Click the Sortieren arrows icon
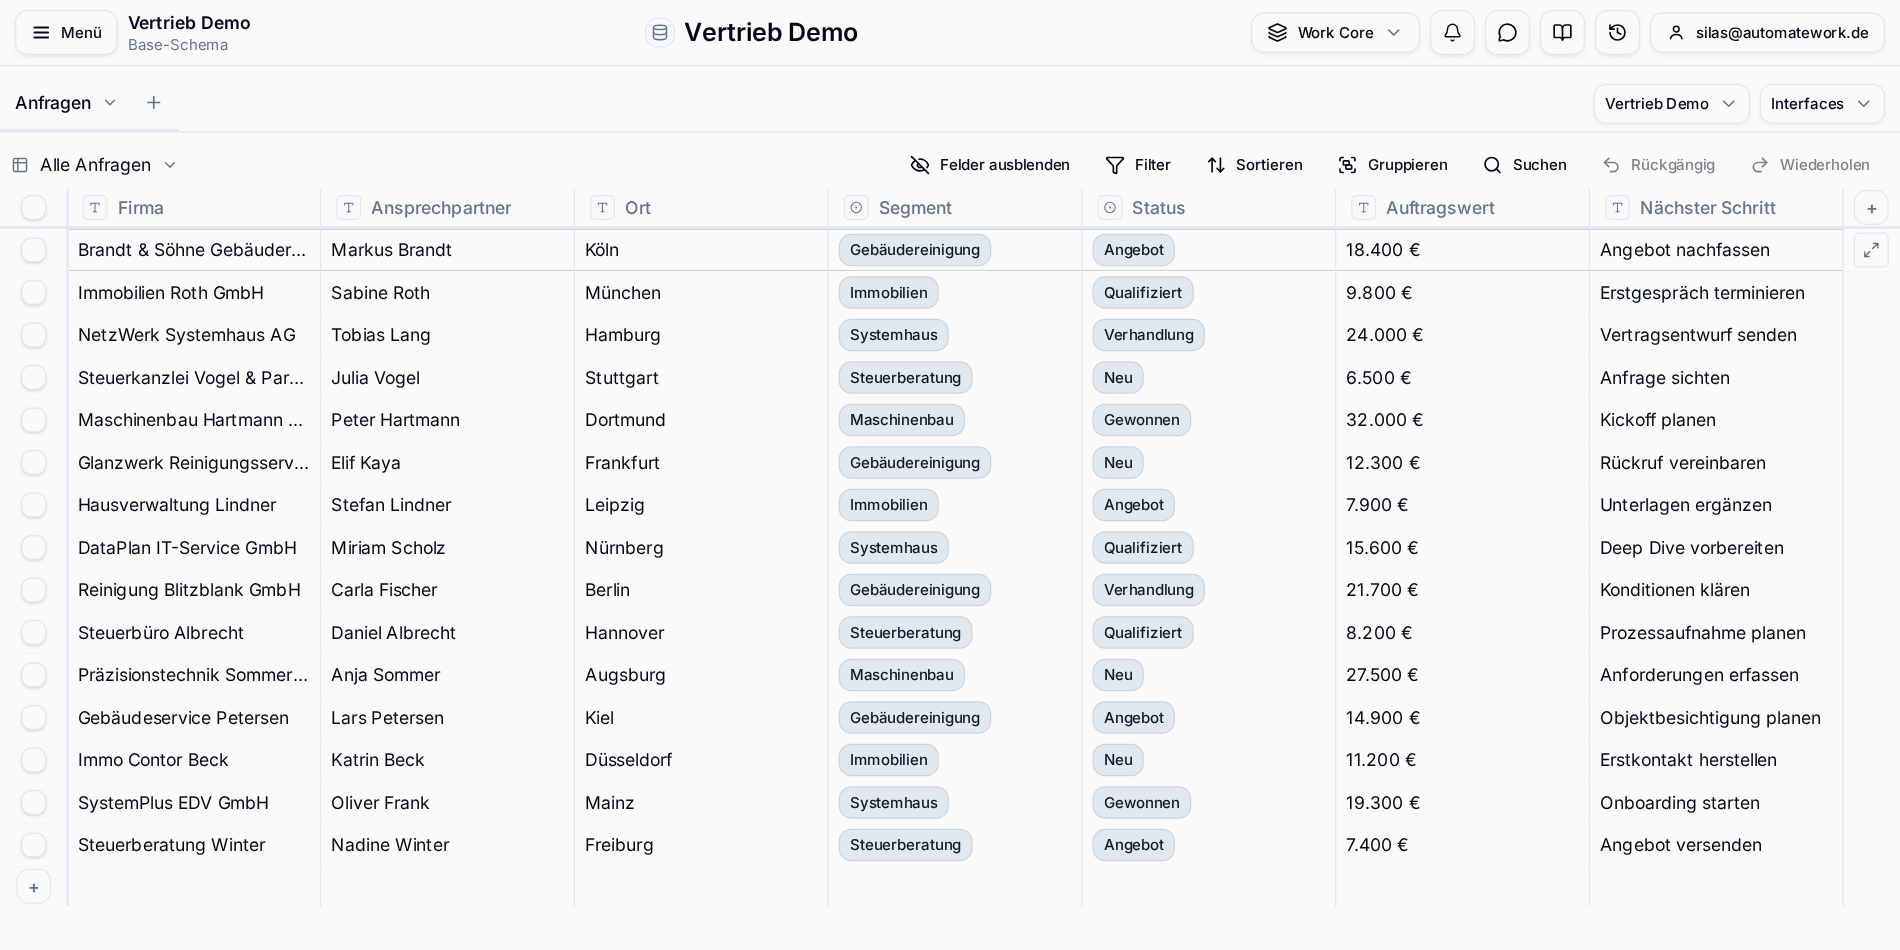The width and height of the screenshot is (1900, 950). (x=1216, y=165)
